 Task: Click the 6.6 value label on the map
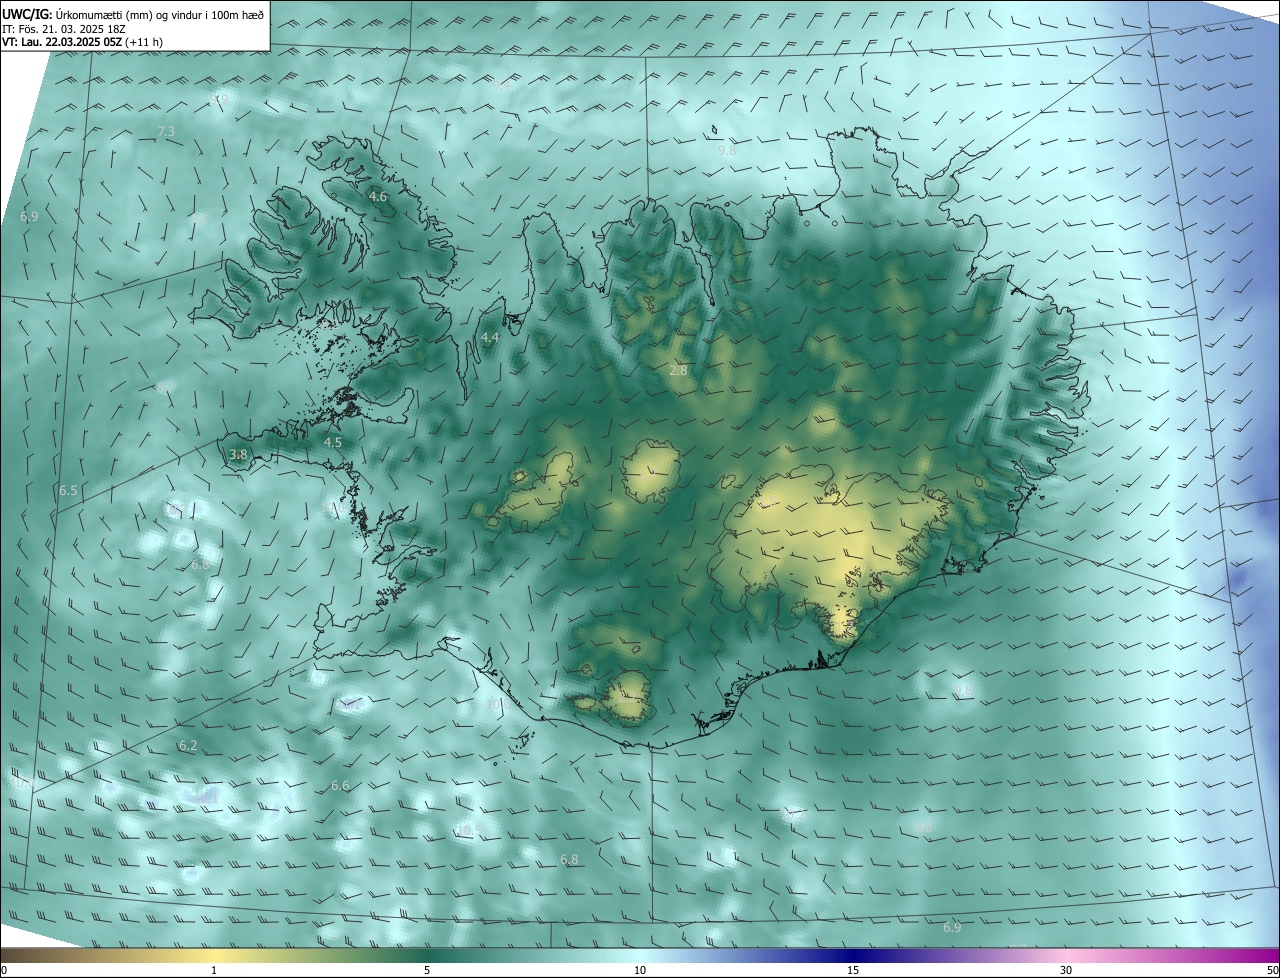340,786
